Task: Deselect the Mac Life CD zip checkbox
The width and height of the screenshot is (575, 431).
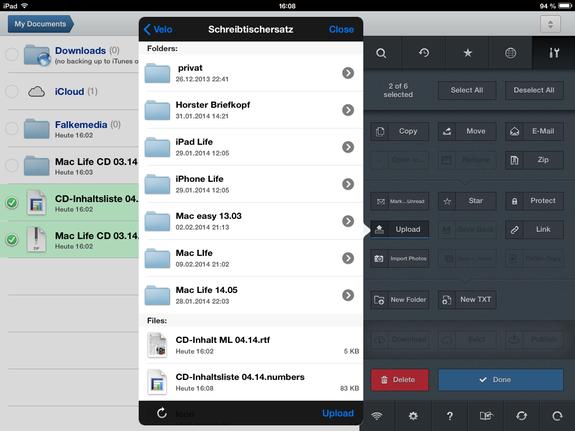Action: coord(12,240)
